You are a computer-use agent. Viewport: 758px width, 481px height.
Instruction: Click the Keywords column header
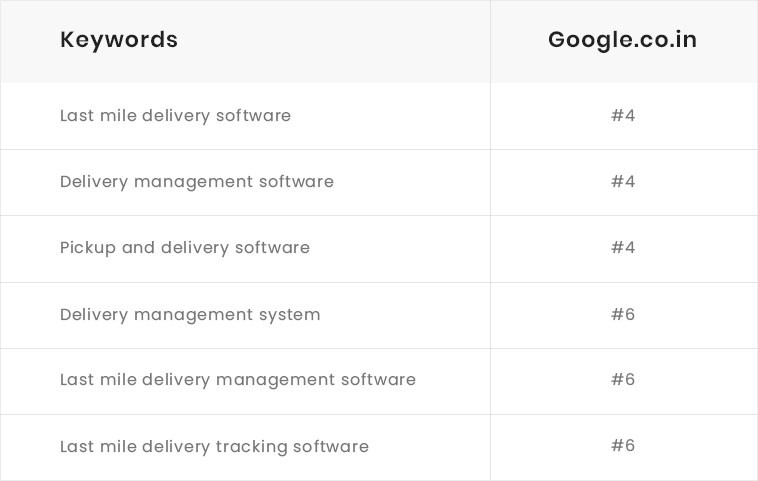119,40
